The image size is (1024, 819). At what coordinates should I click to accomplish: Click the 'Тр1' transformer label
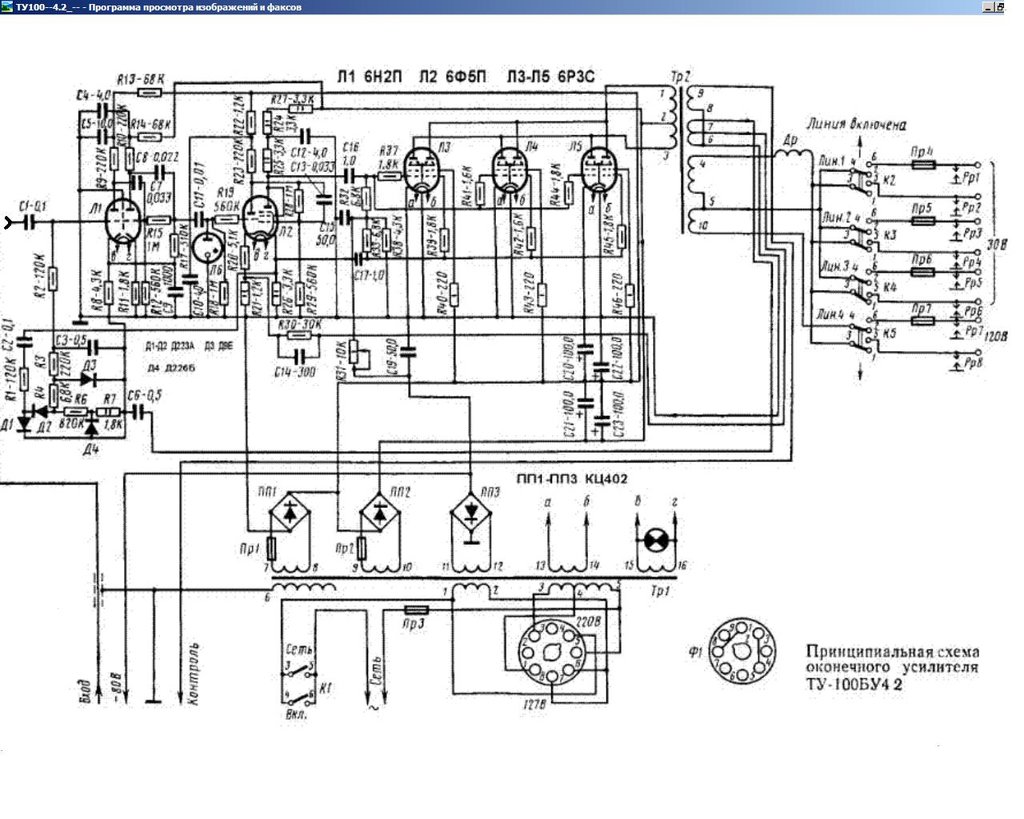[x=660, y=591]
